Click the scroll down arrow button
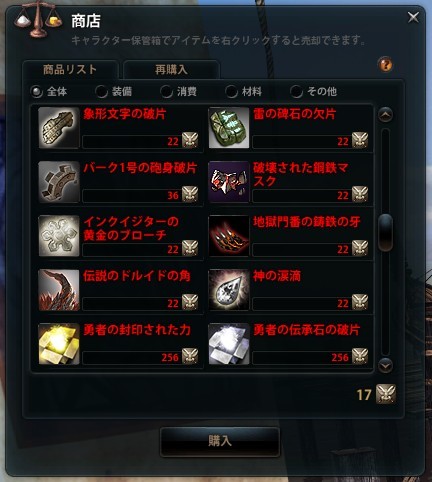 [386, 366]
